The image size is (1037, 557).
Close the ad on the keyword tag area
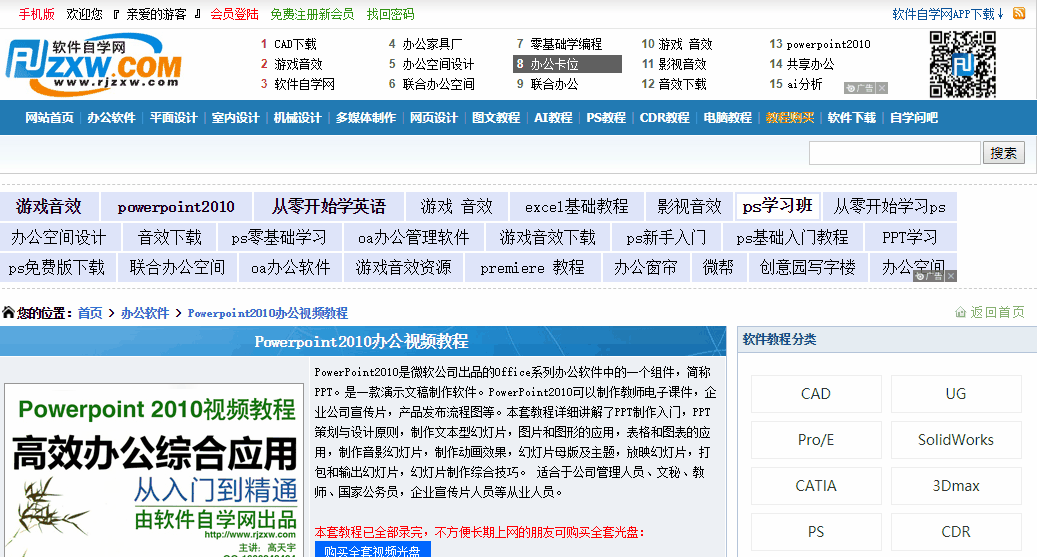951,276
